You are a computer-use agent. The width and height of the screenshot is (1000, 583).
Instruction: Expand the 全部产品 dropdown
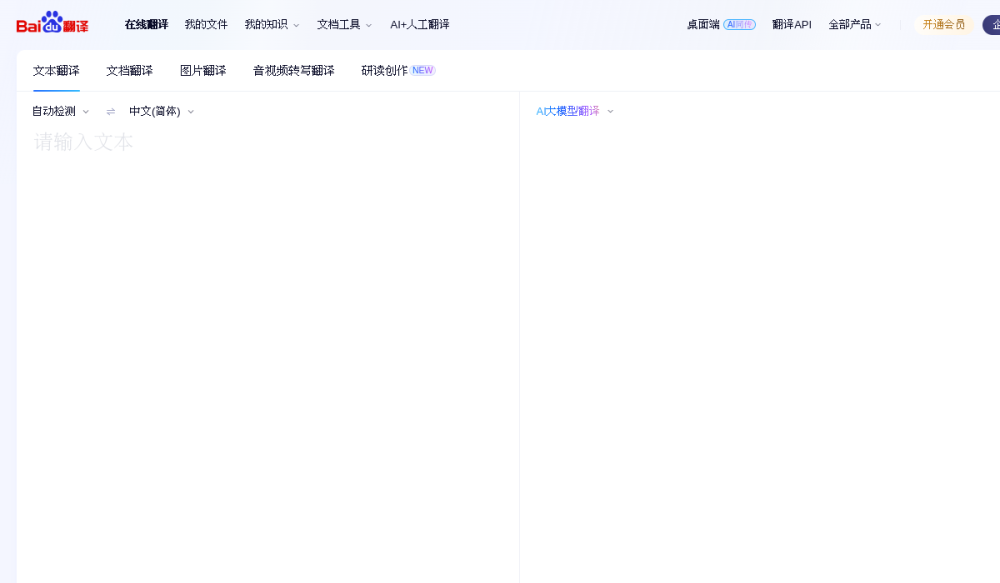[x=855, y=24]
